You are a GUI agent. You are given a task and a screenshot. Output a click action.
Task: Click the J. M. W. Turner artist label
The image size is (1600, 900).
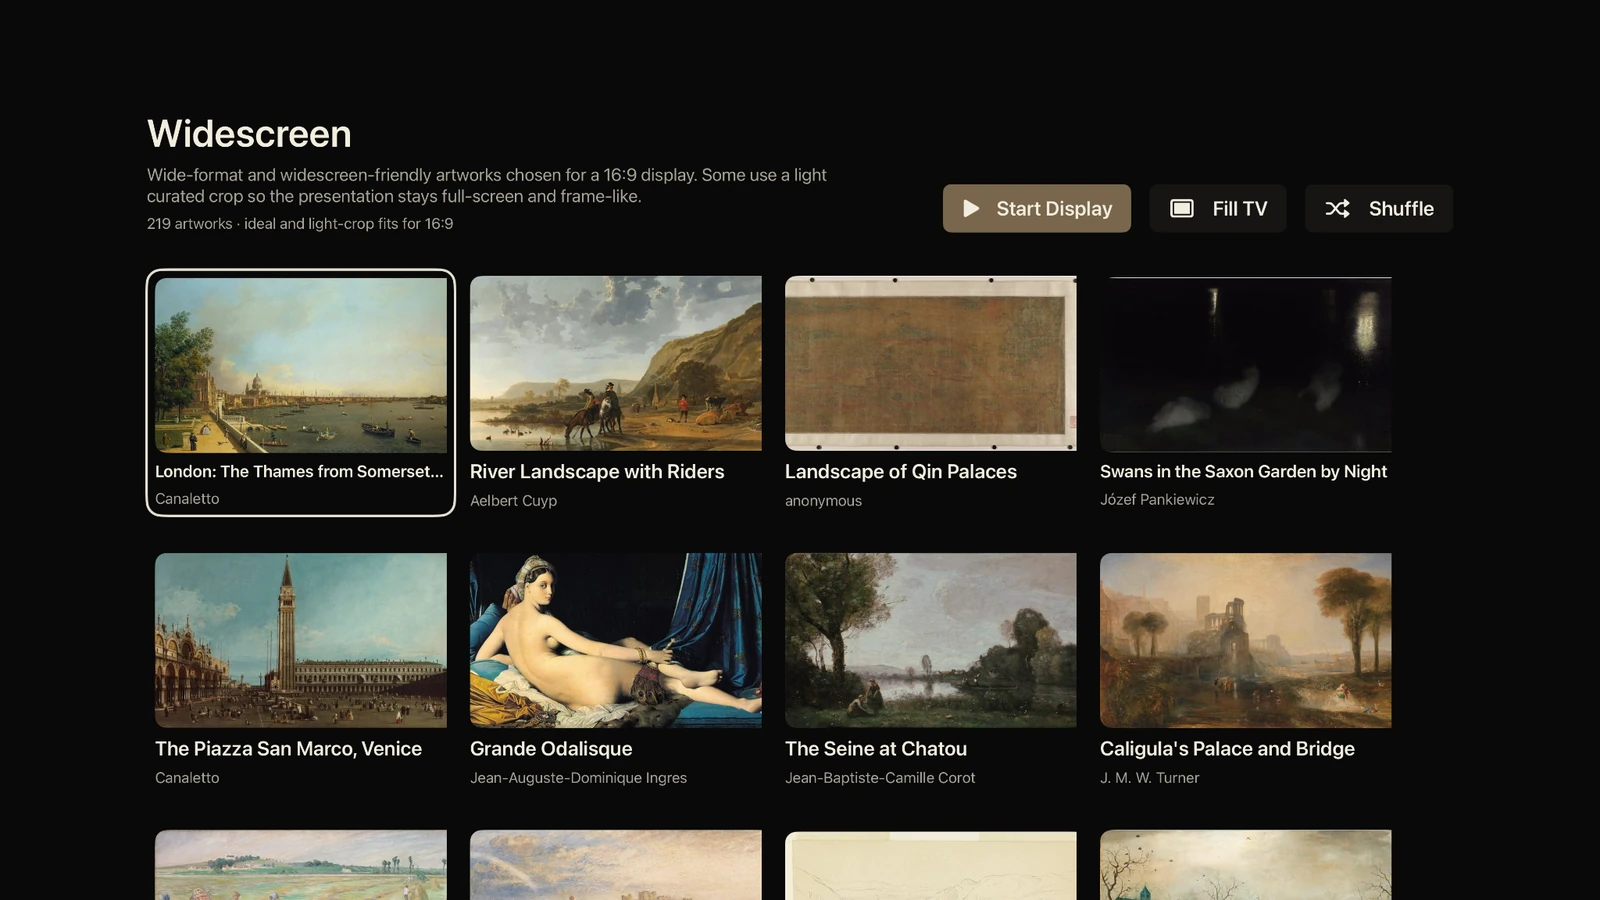point(1149,778)
